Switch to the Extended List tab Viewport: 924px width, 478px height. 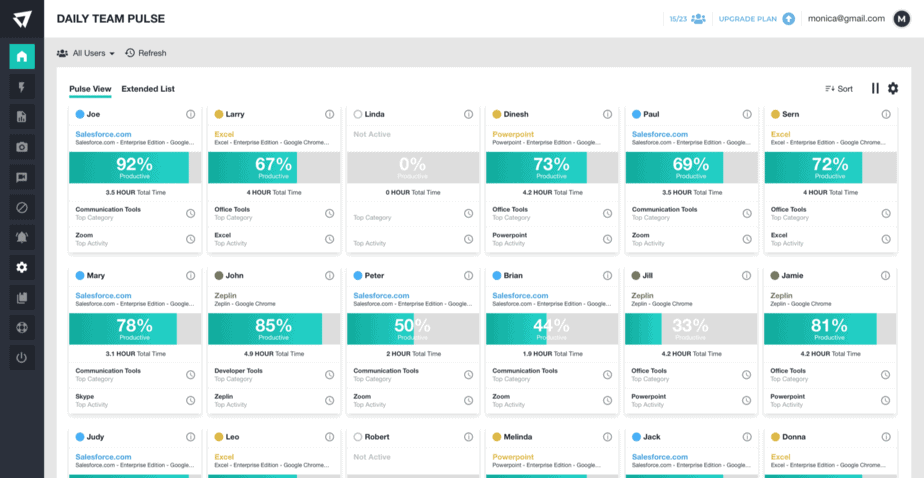148,89
